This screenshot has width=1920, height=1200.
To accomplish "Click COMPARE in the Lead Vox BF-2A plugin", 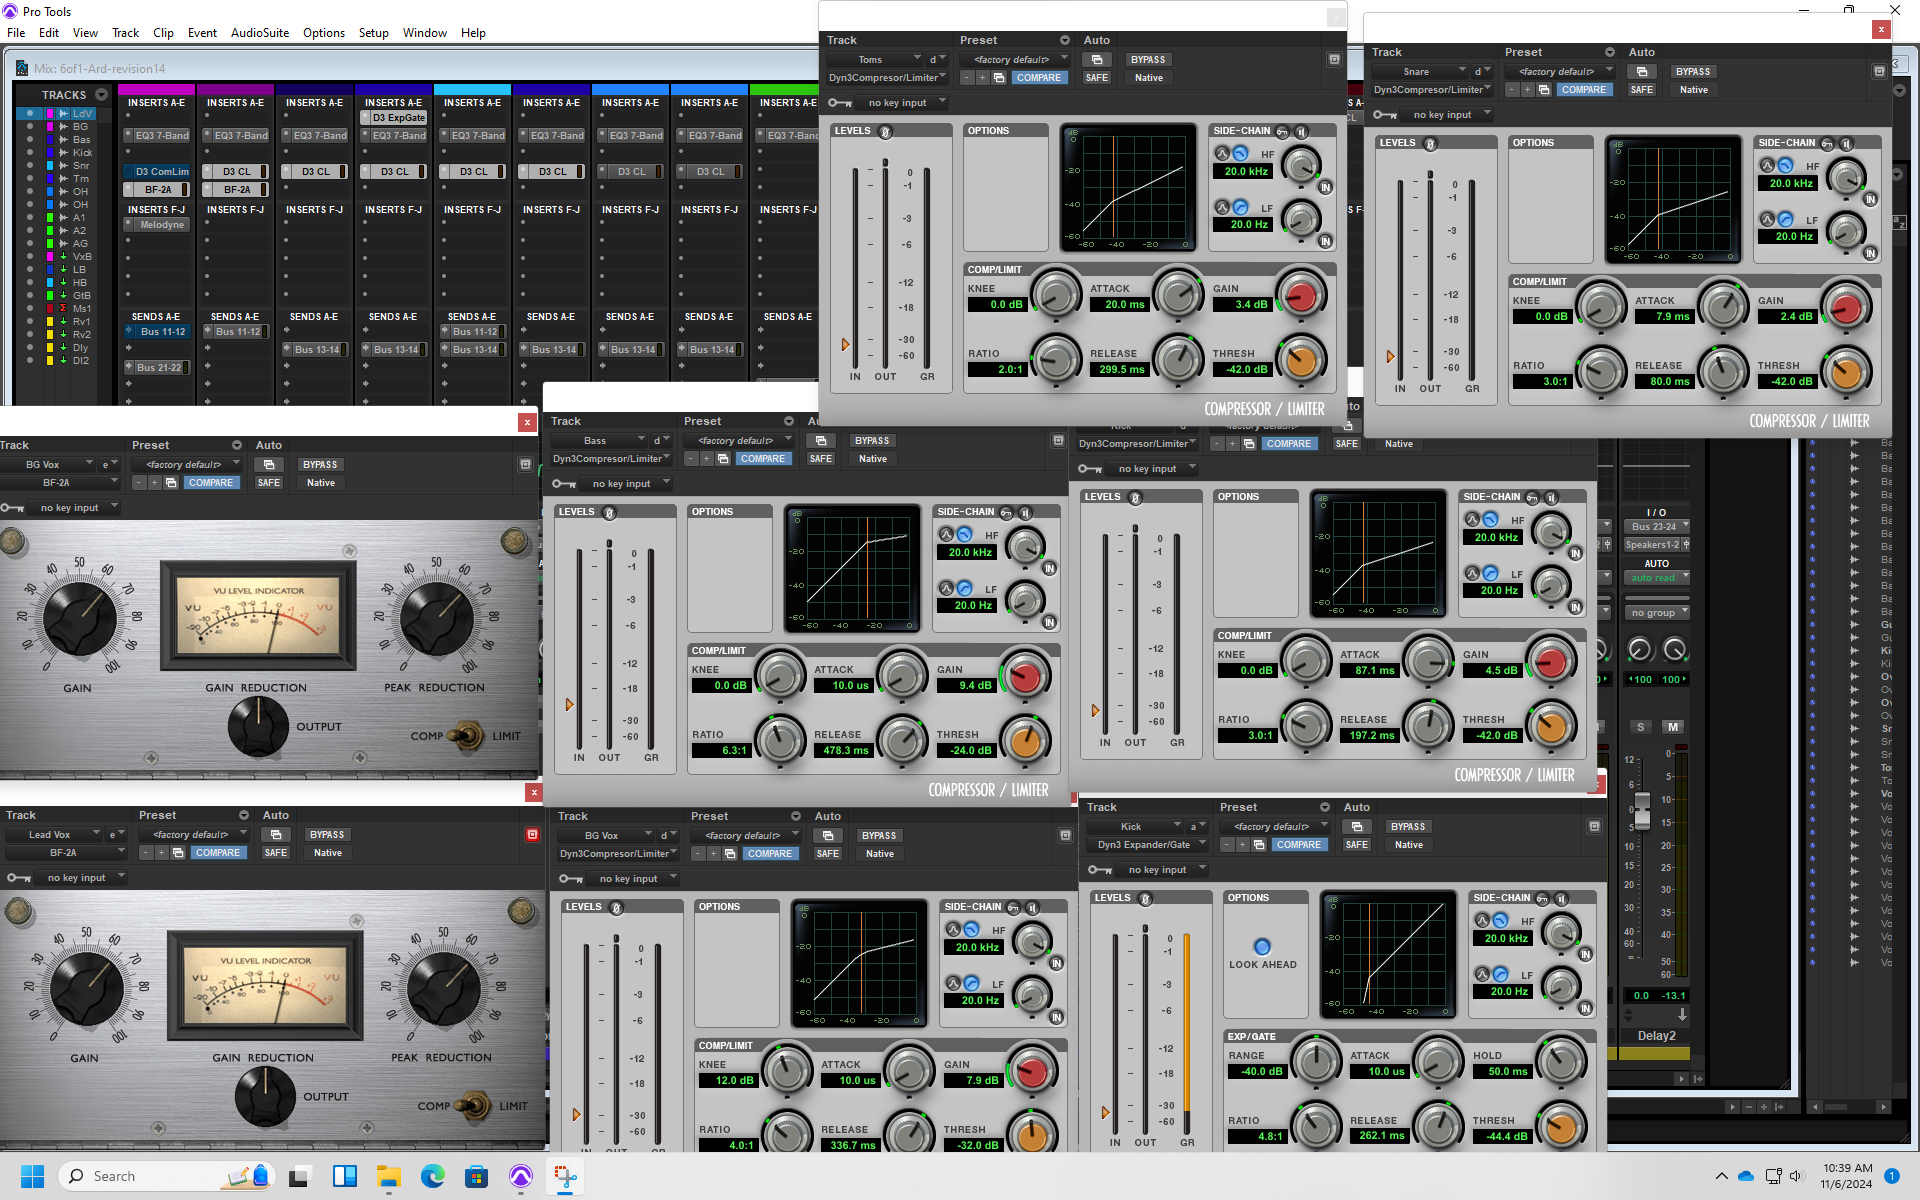I will click(217, 853).
